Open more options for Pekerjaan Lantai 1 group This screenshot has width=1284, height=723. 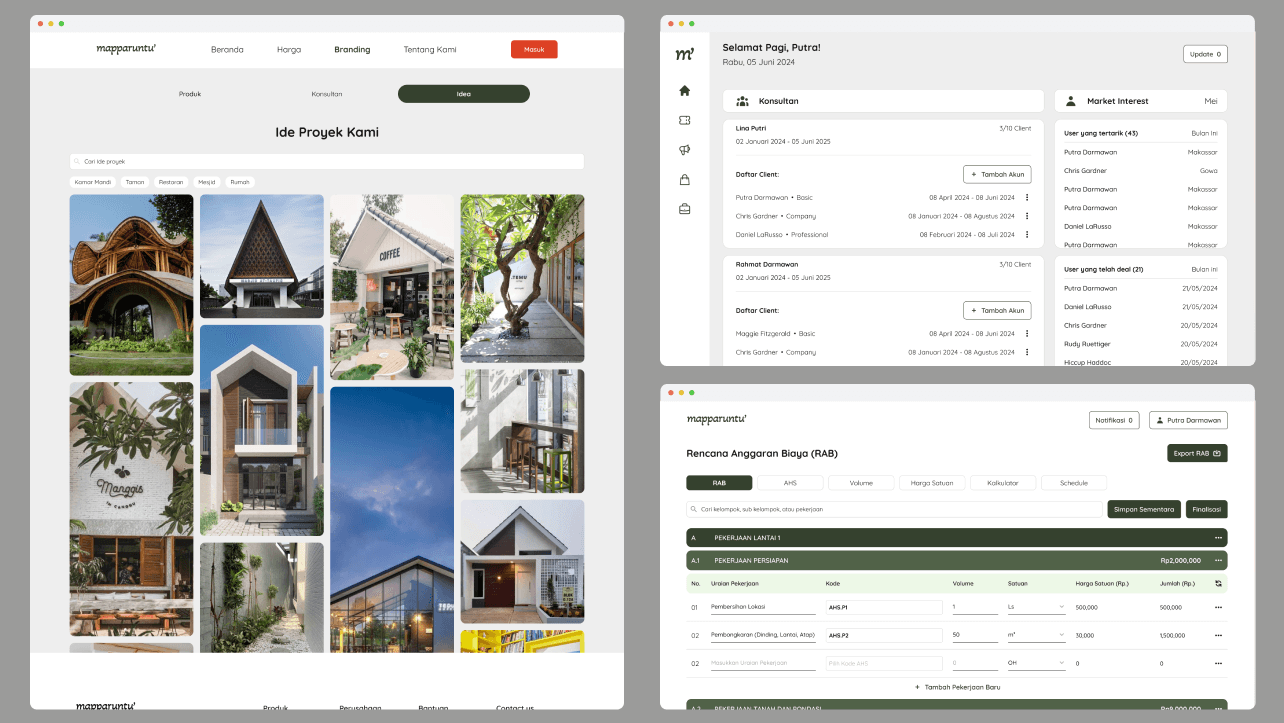1218,538
